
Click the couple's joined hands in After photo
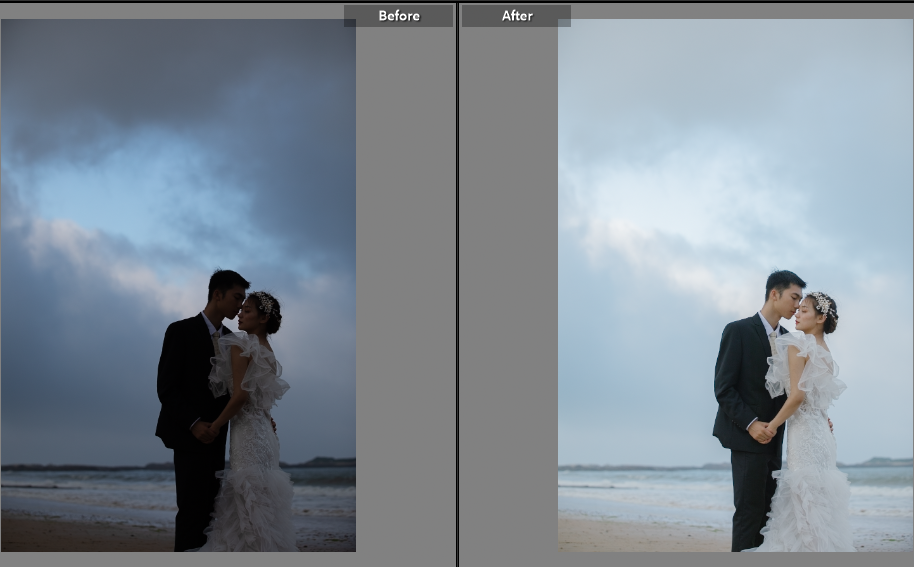click(x=764, y=432)
